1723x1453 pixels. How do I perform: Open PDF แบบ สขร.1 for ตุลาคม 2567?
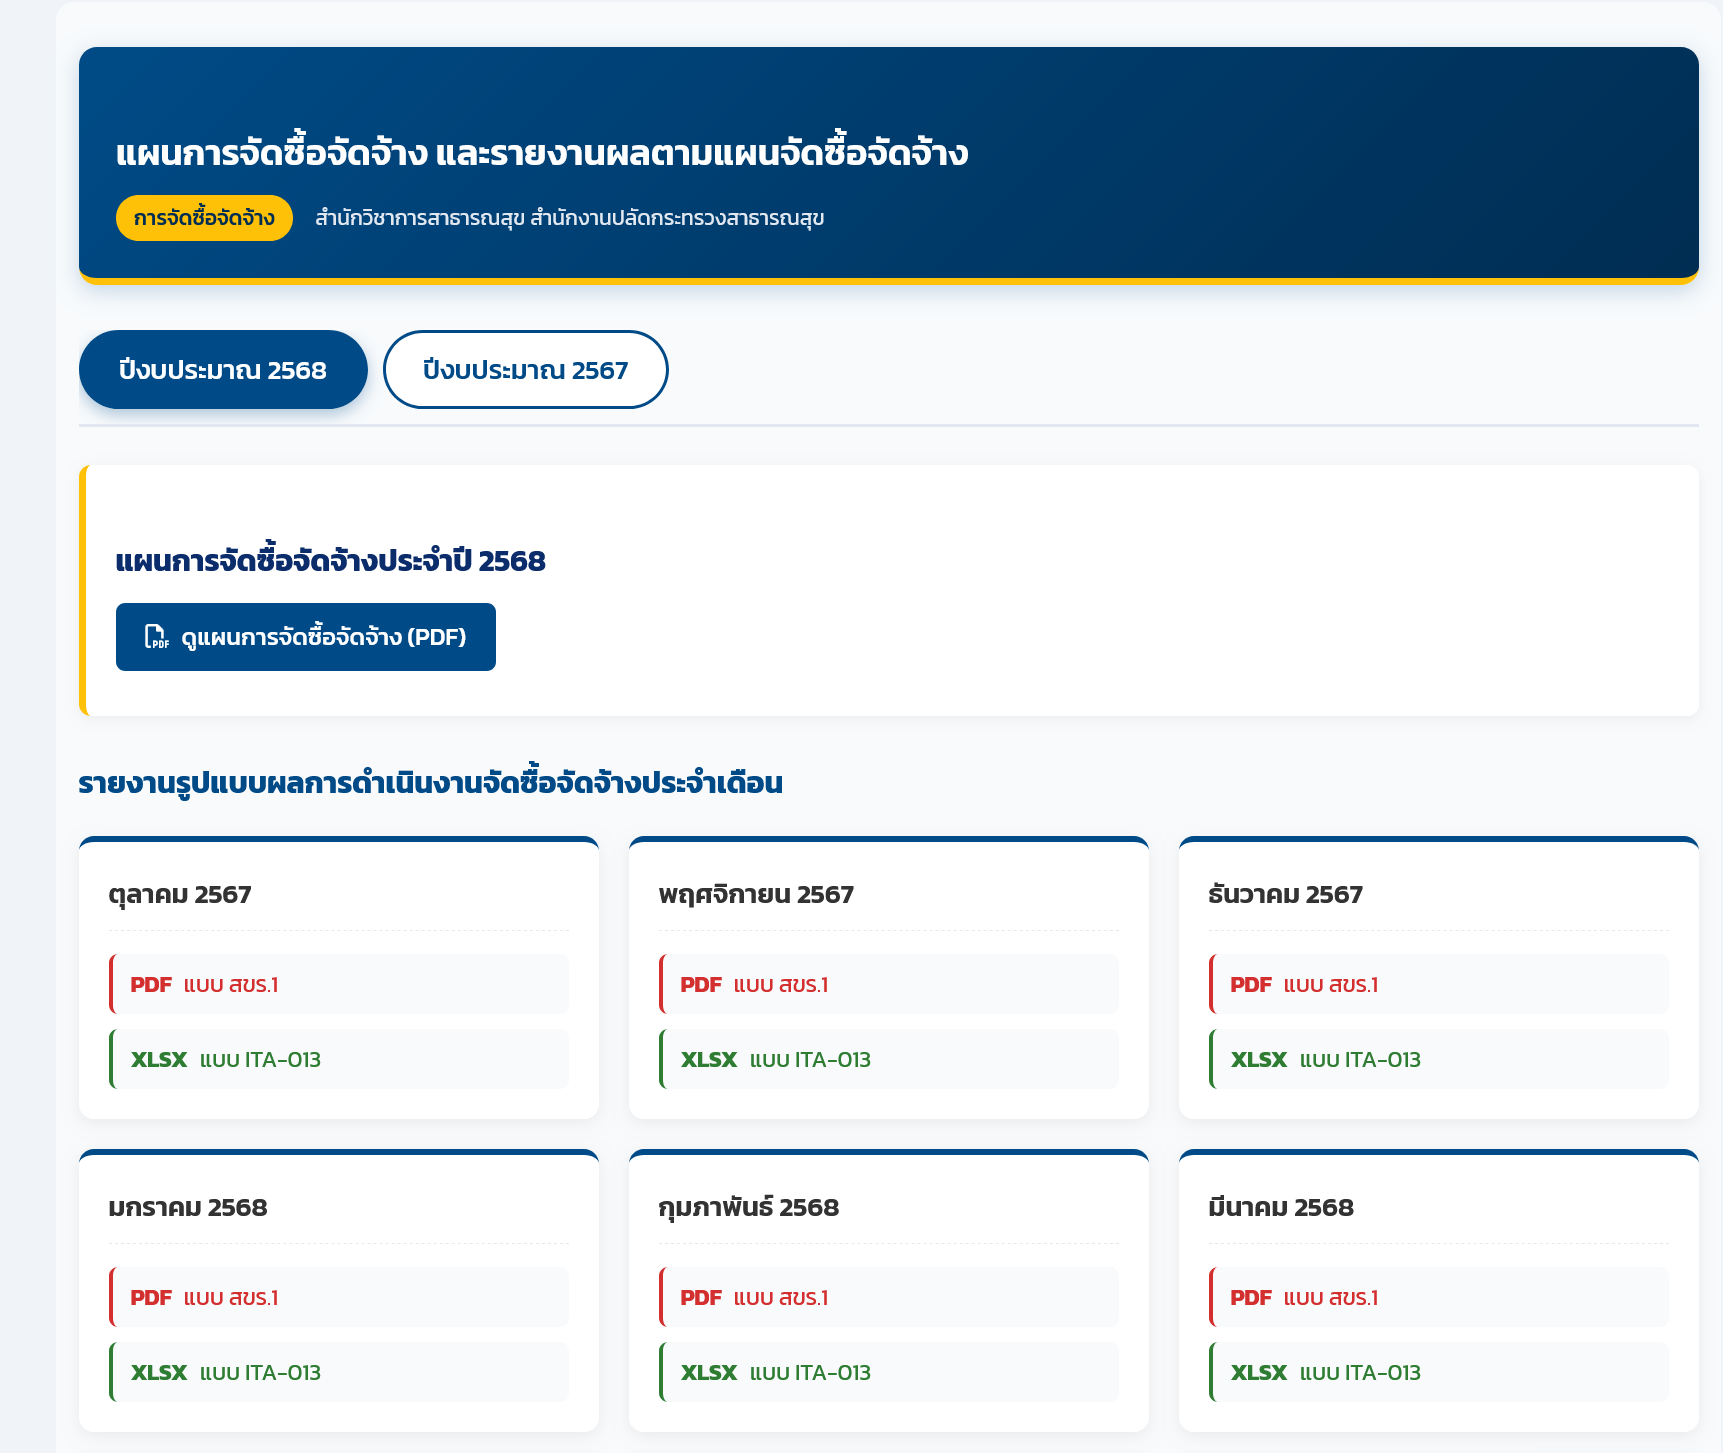click(338, 984)
